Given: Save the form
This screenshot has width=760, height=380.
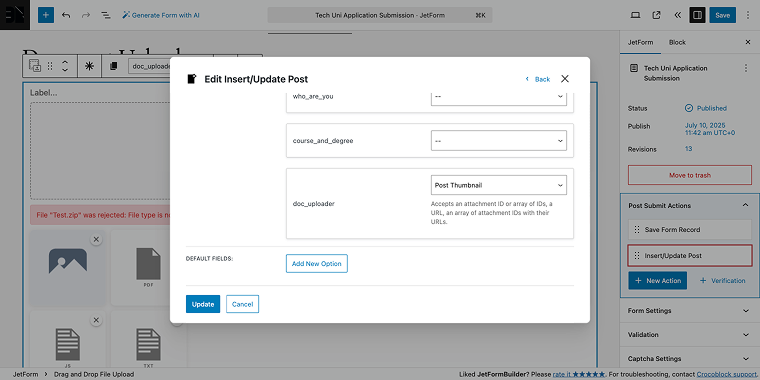Looking at the screenshot, I should click(722, 15).
